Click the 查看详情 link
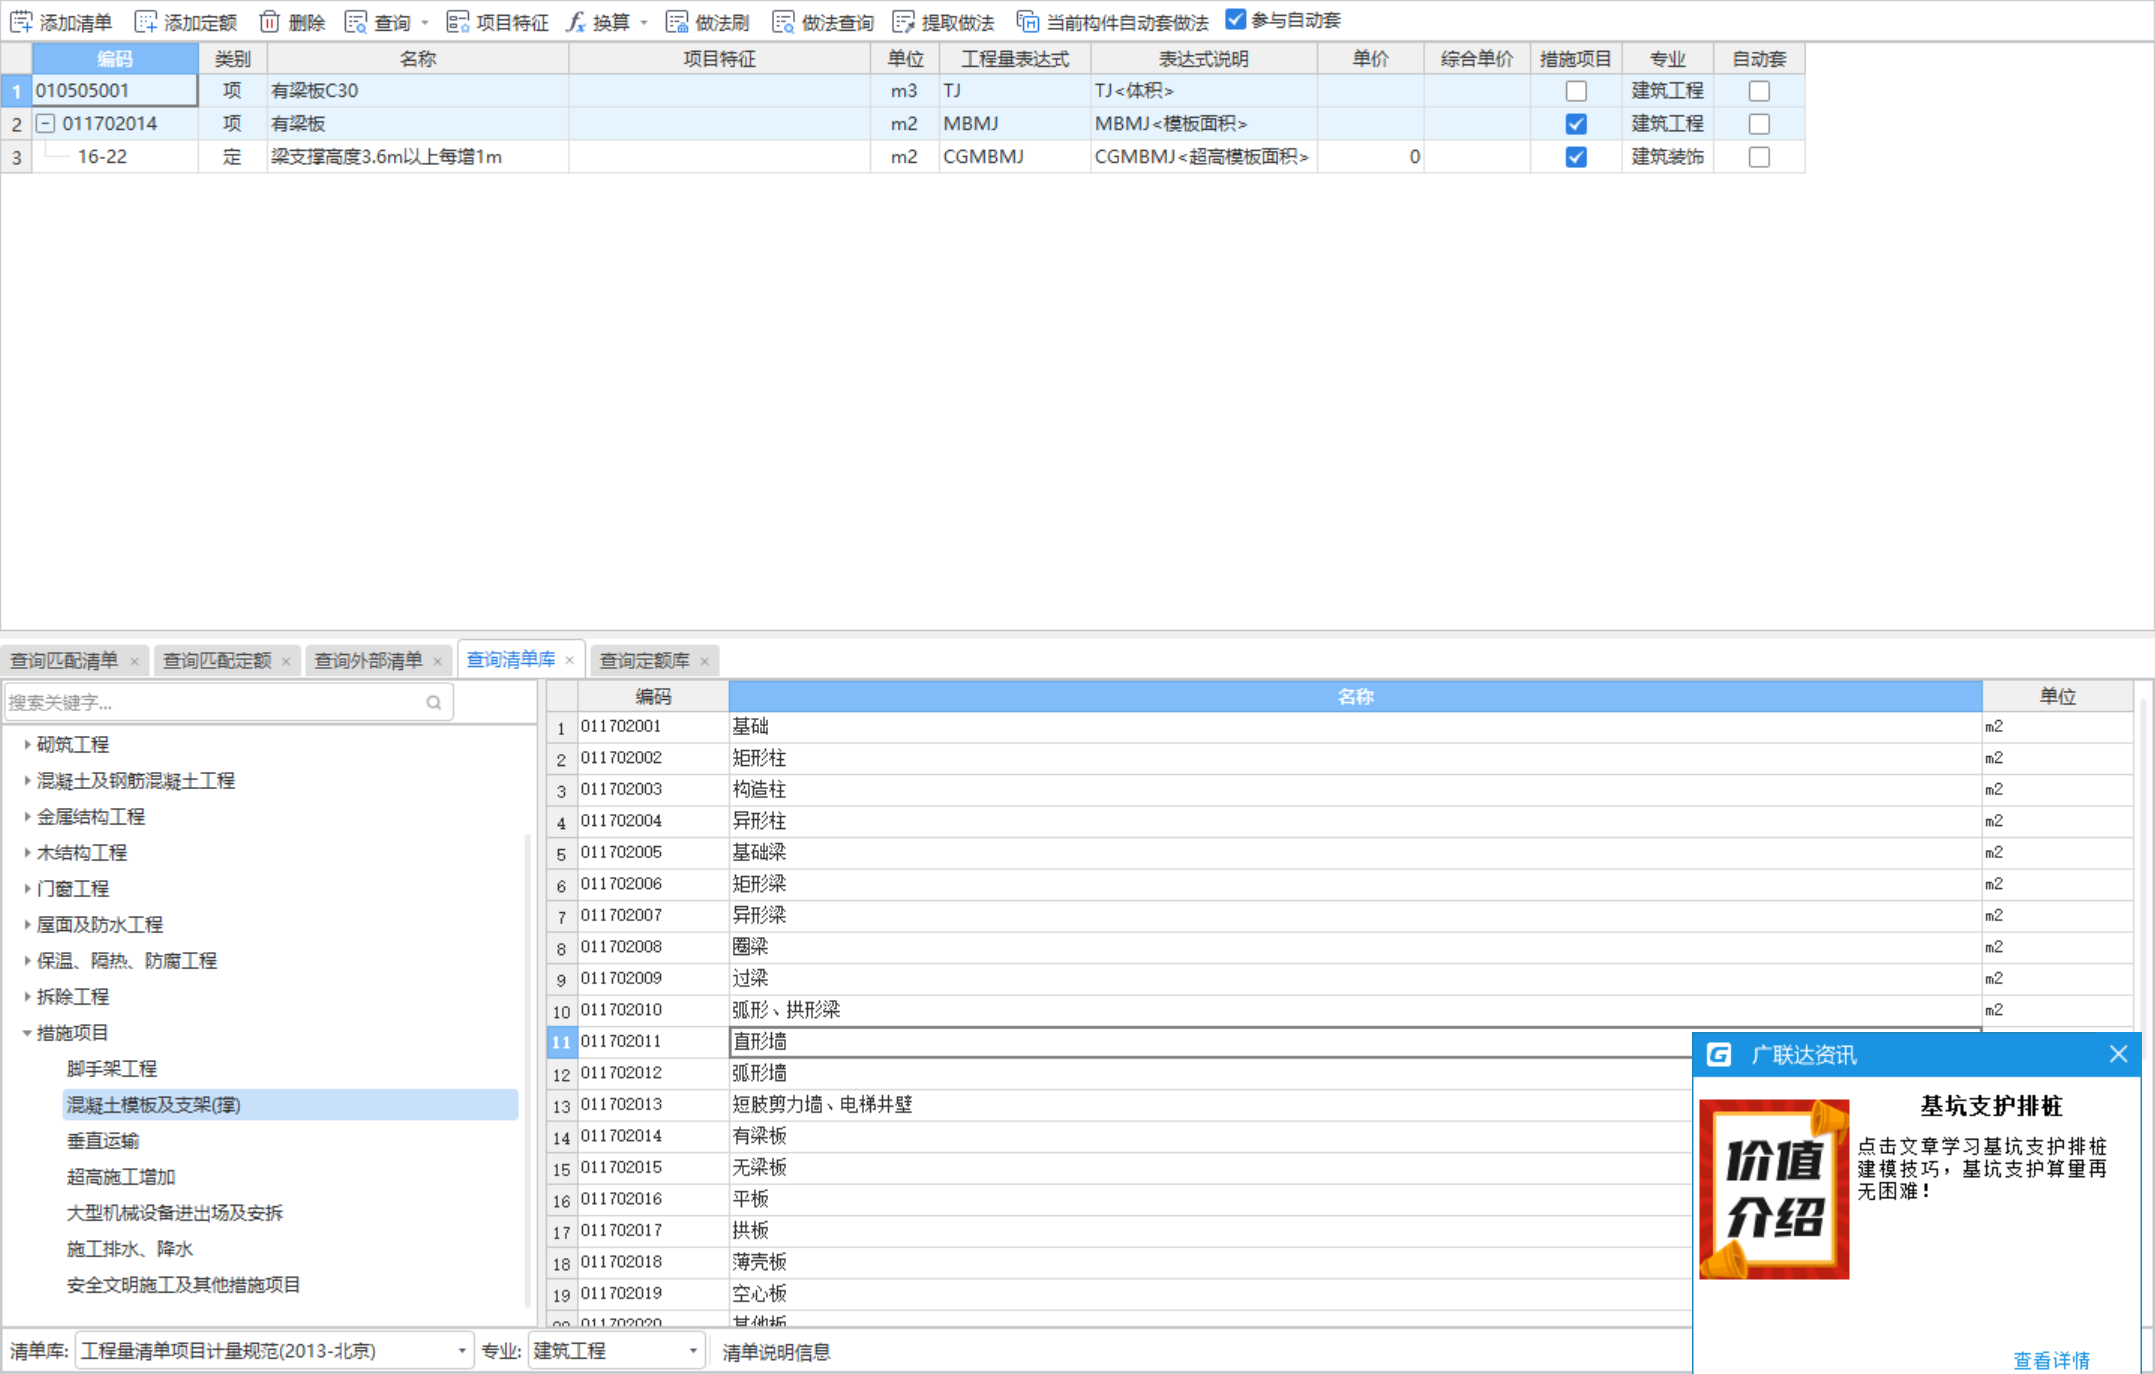2155x1374 pixels. pos(2051,1360)
